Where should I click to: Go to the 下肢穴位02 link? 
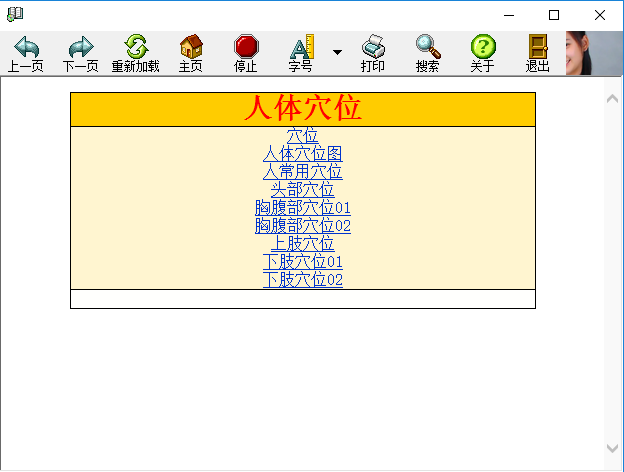(302, 280)
